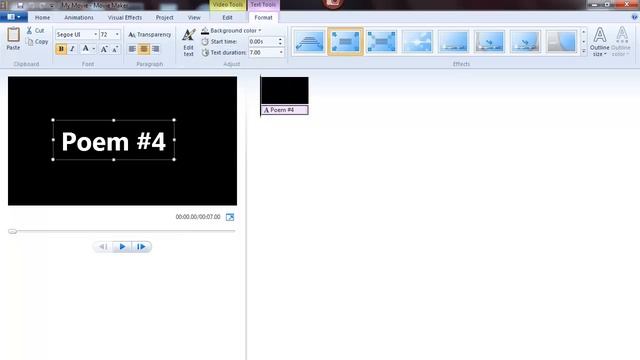Viewport: 640px width, 360px height.
Task: Click the font color A button
Action: pos(85,49)
